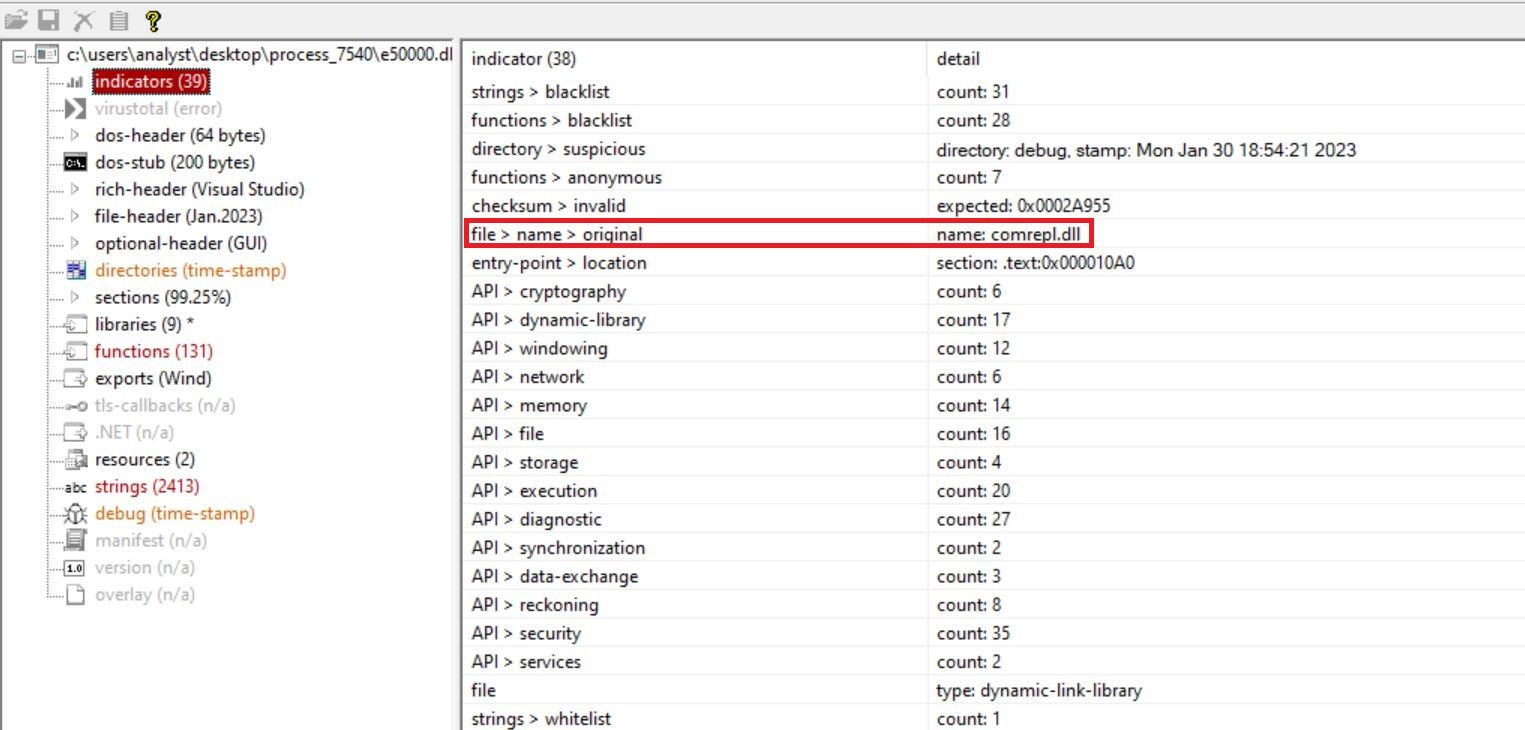Select the resources (2) entry
Image resolution: width=1525 pixels, height=730 pixels.
[x=144, y=460]
